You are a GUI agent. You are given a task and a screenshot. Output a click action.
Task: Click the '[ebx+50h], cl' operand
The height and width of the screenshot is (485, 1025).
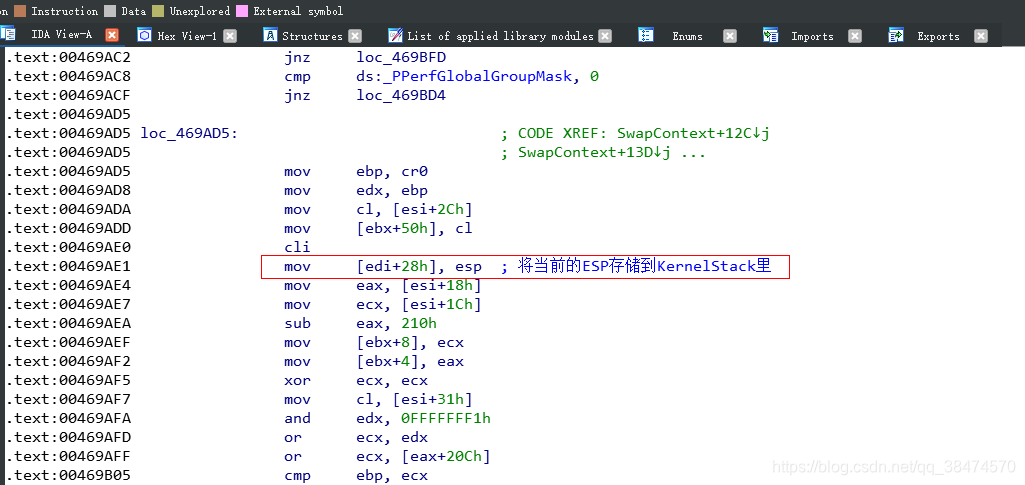(x=414, y=228)
